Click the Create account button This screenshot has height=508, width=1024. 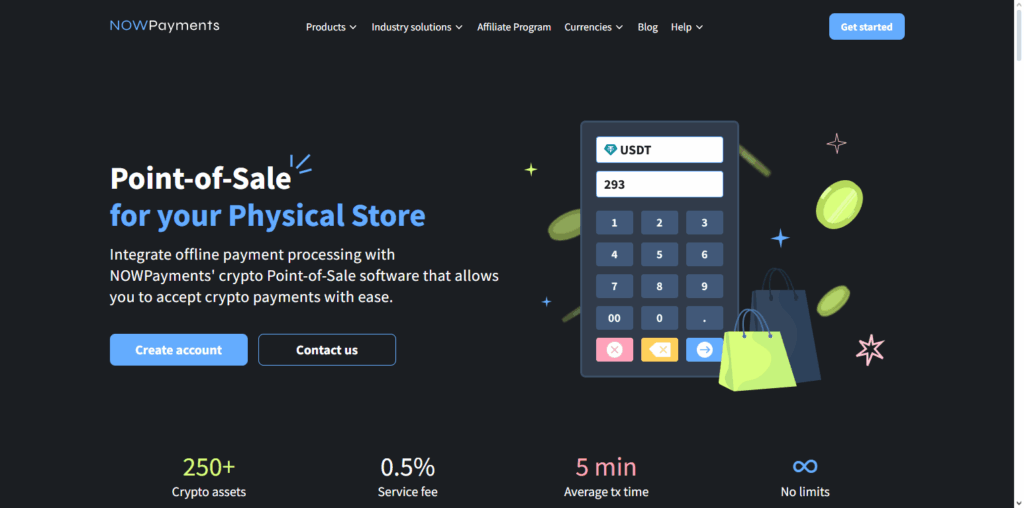tap(178, 350)
